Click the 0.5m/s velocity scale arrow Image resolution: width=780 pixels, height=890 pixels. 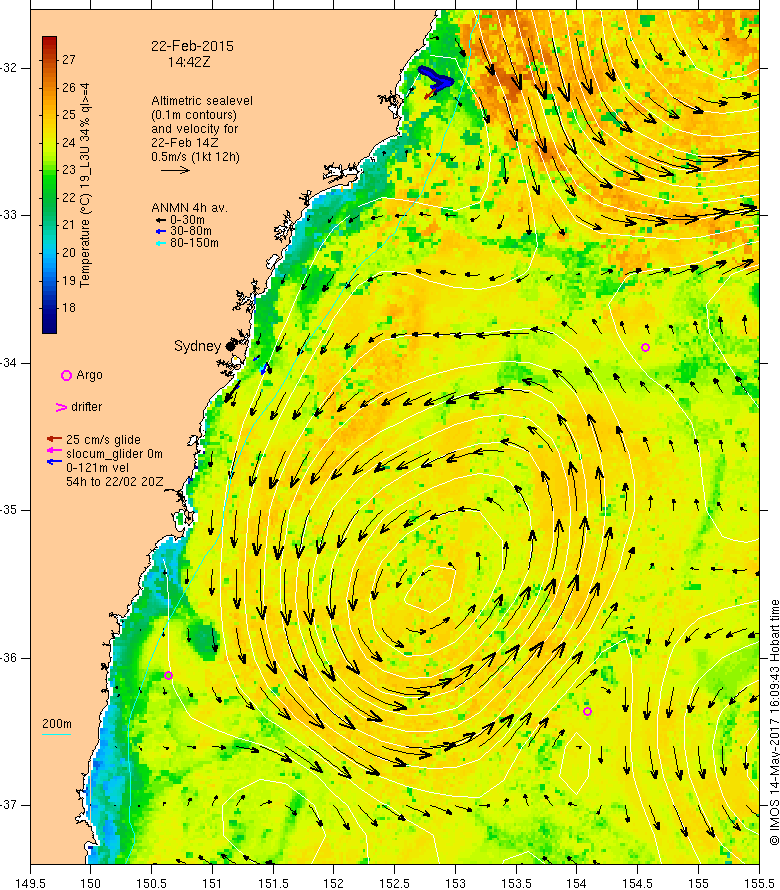[x=175, y=170]
